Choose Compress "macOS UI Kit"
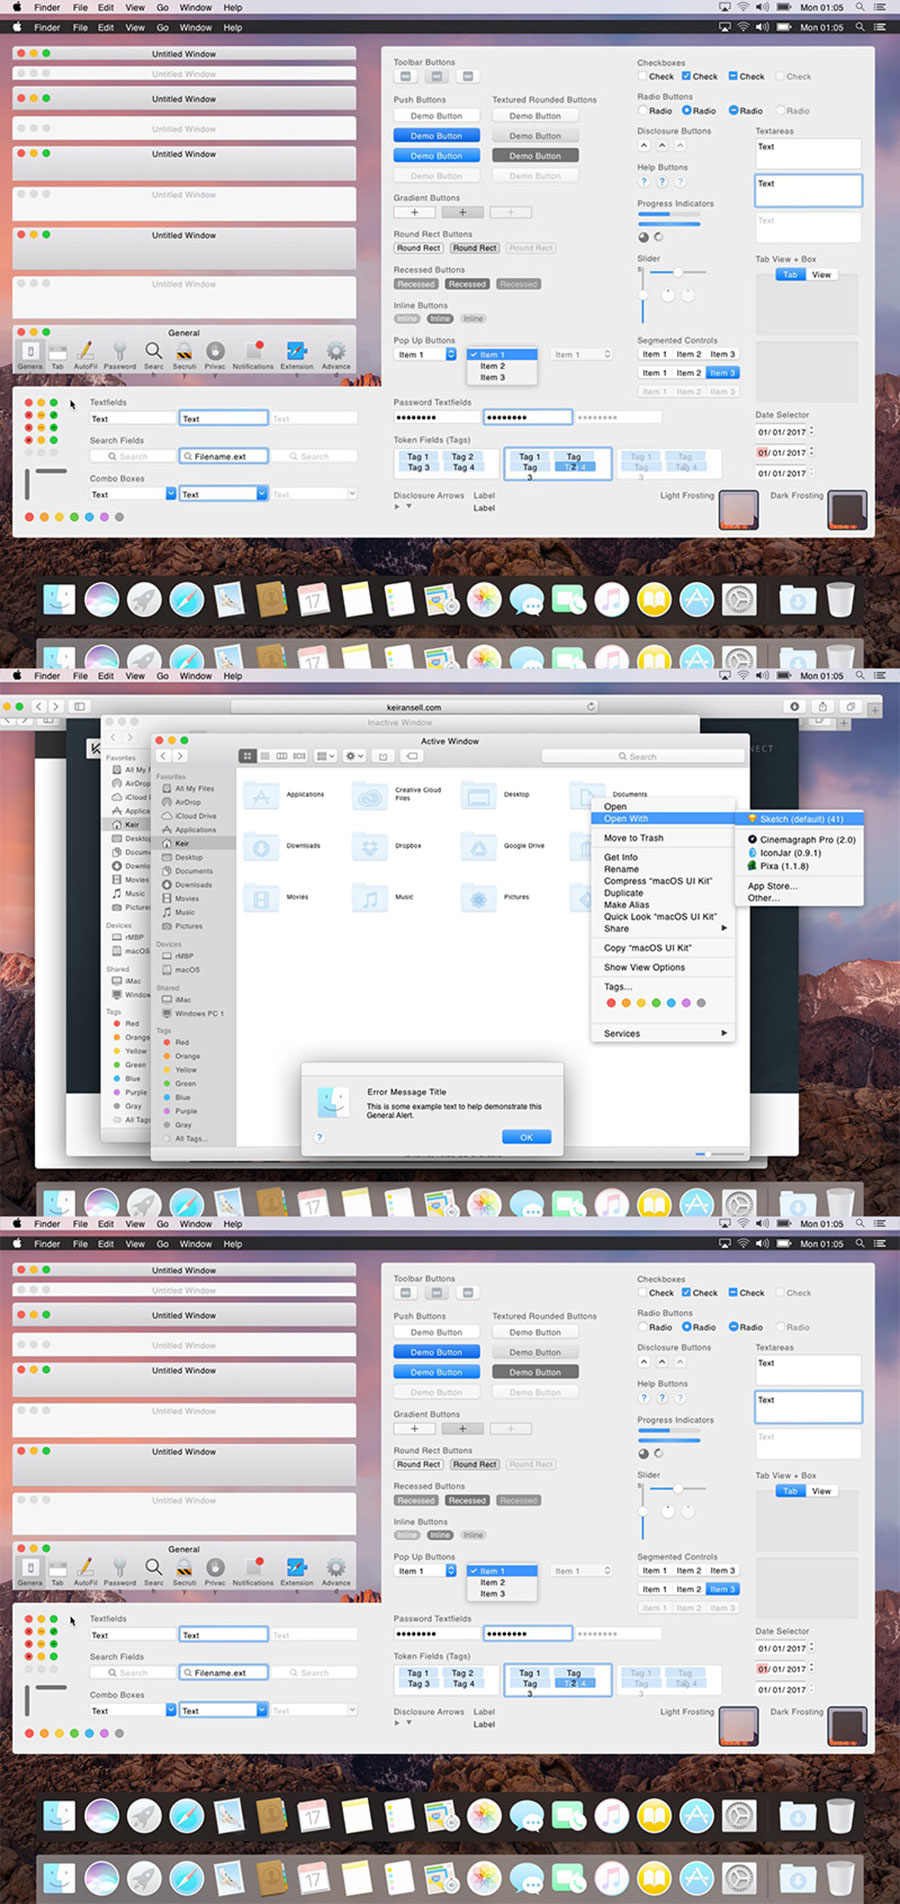The height and width of the screenshot is (1904, 900). 663,881
